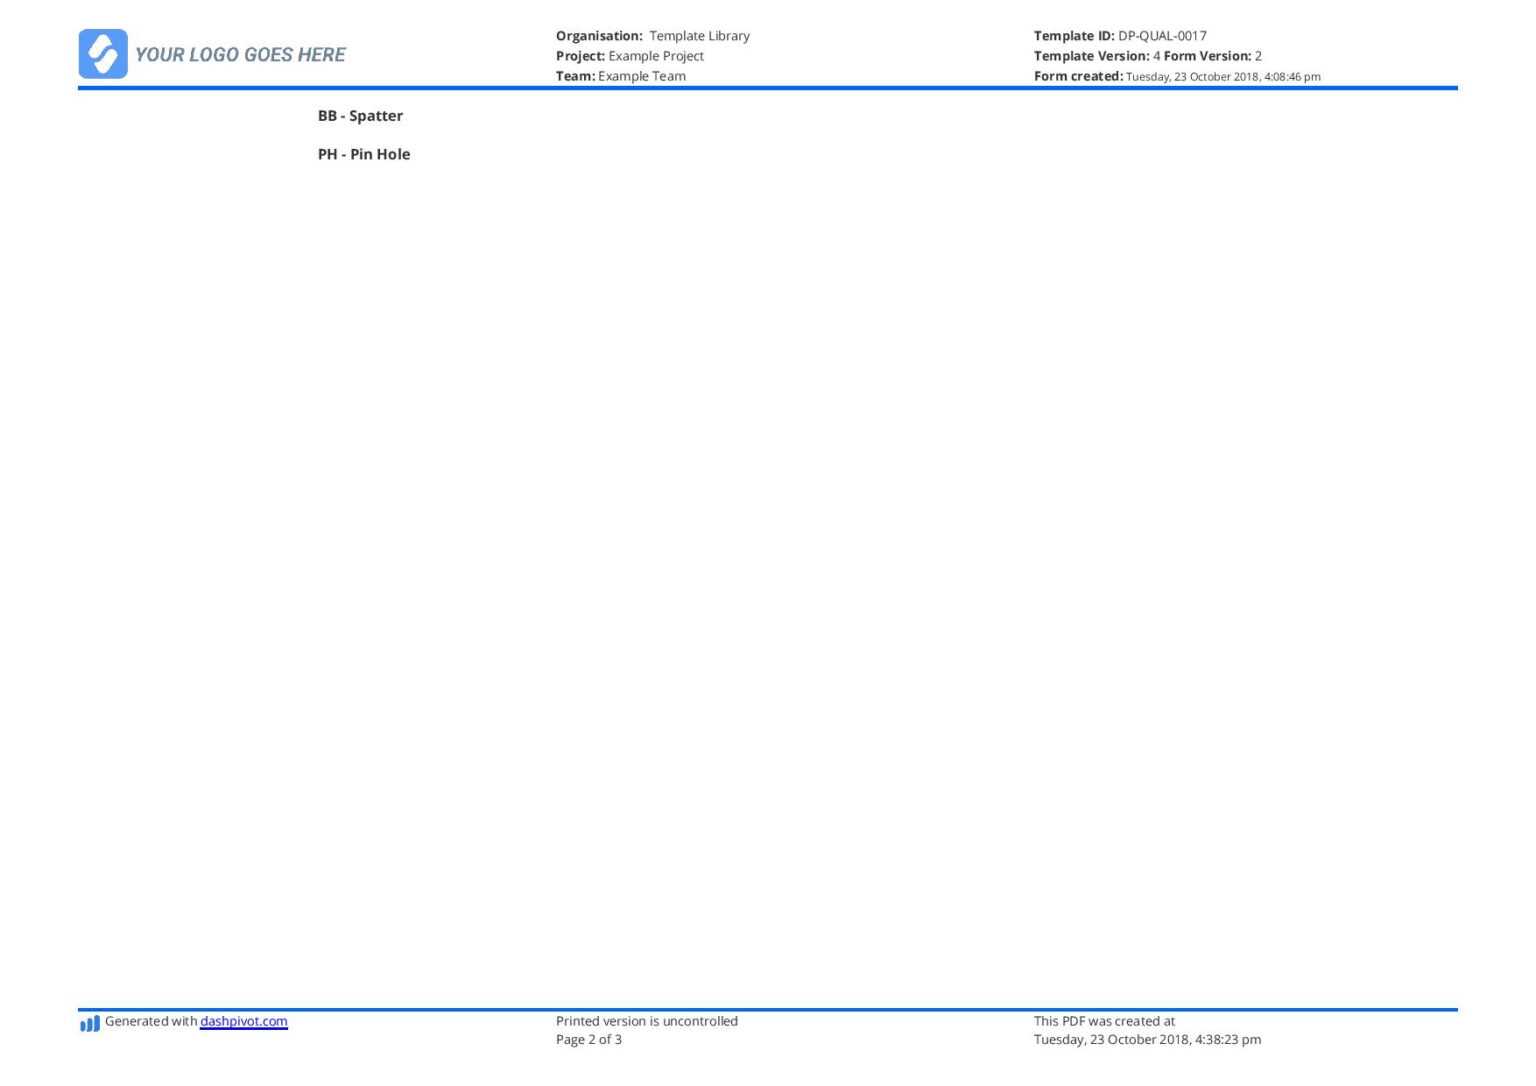Viewport: 1536px width, 1086px height.
Task: Click the 'YOUR LOGO GOES HERE' text
Action: pos(240,55)
